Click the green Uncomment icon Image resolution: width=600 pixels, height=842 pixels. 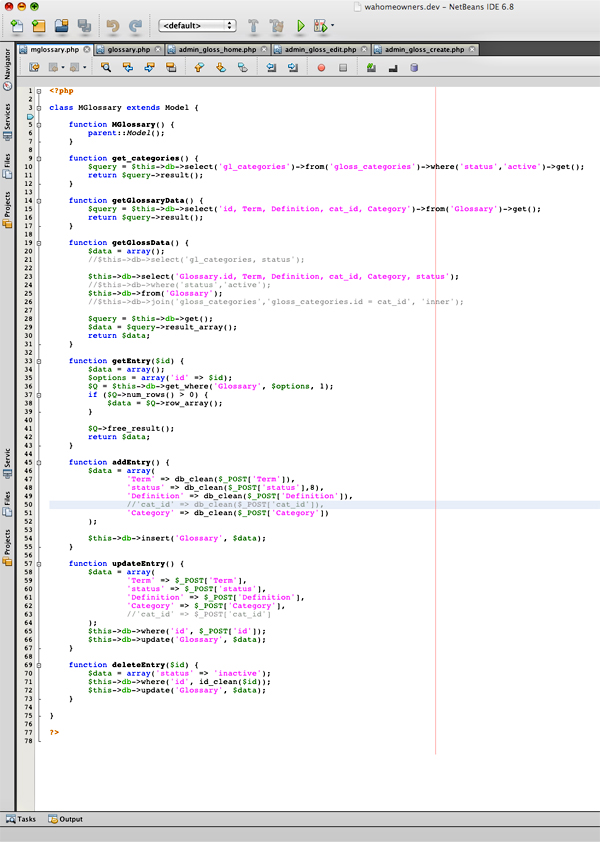point(371,68)
